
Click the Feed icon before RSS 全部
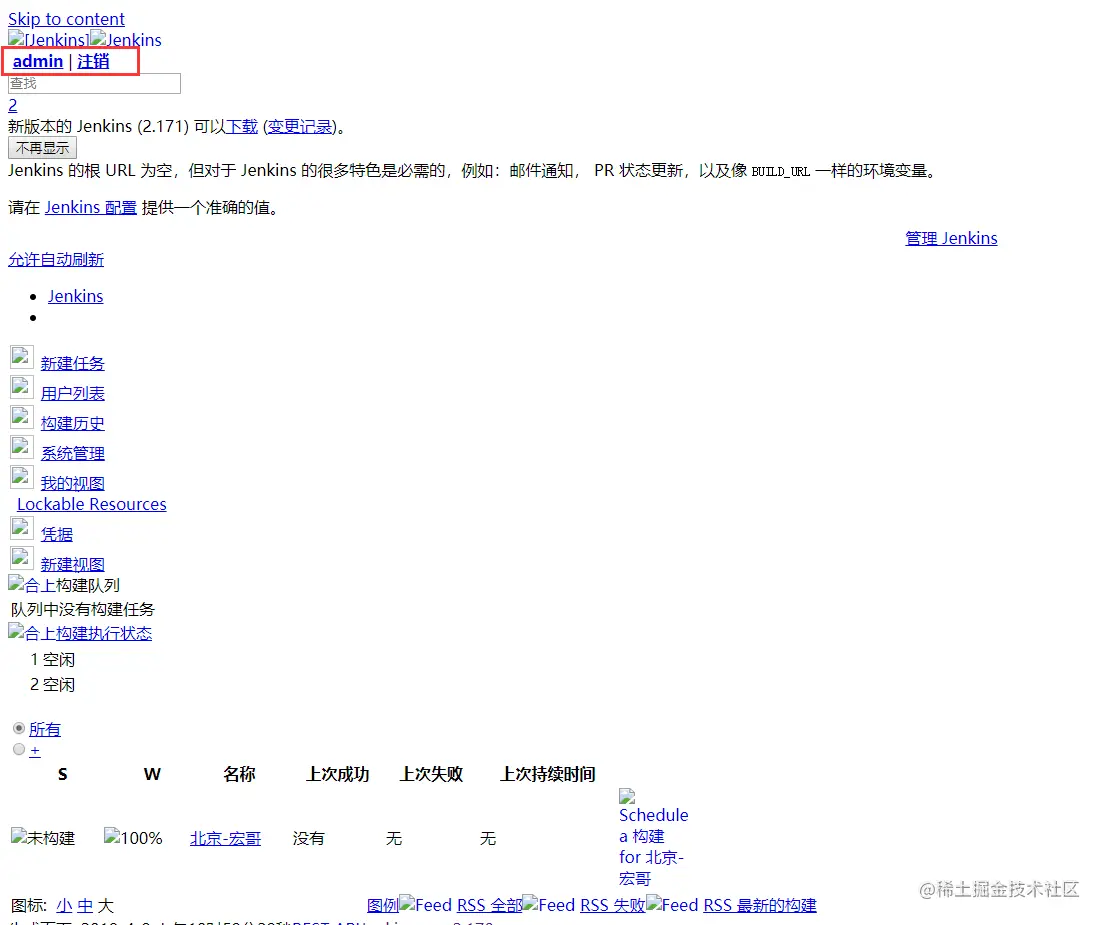pos(426,905)
